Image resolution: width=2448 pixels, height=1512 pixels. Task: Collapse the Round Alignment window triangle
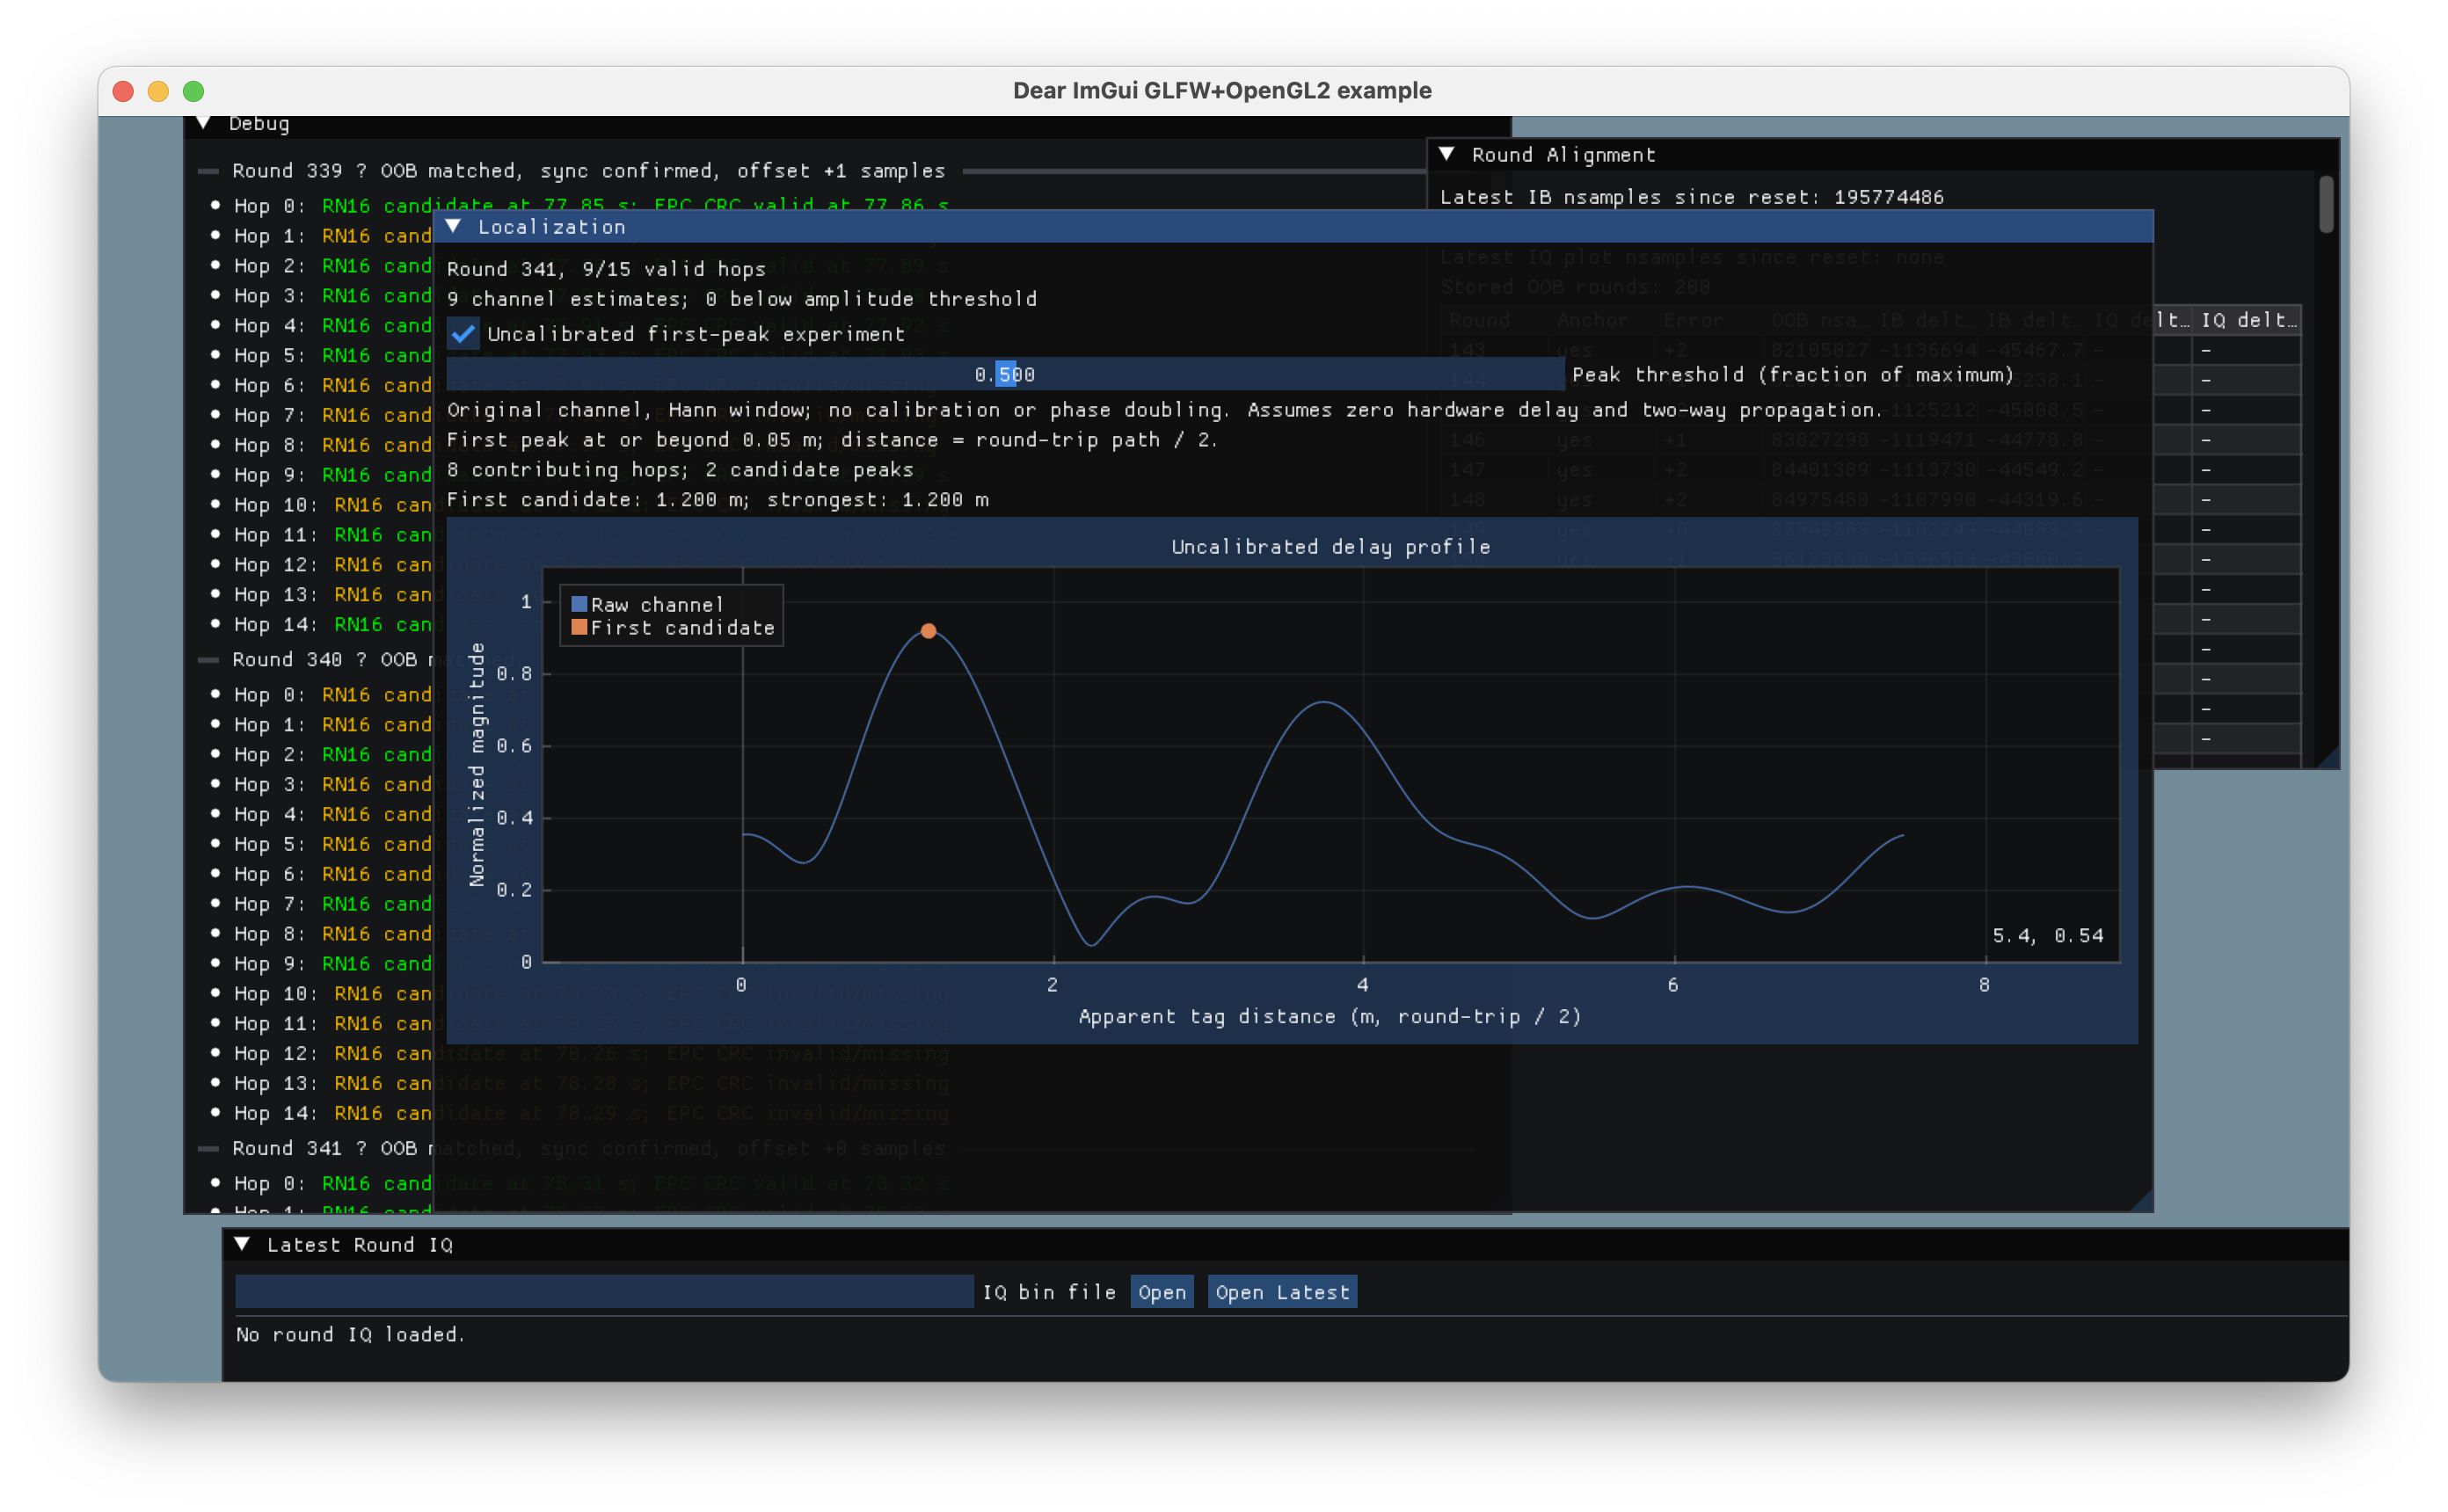1447,154
